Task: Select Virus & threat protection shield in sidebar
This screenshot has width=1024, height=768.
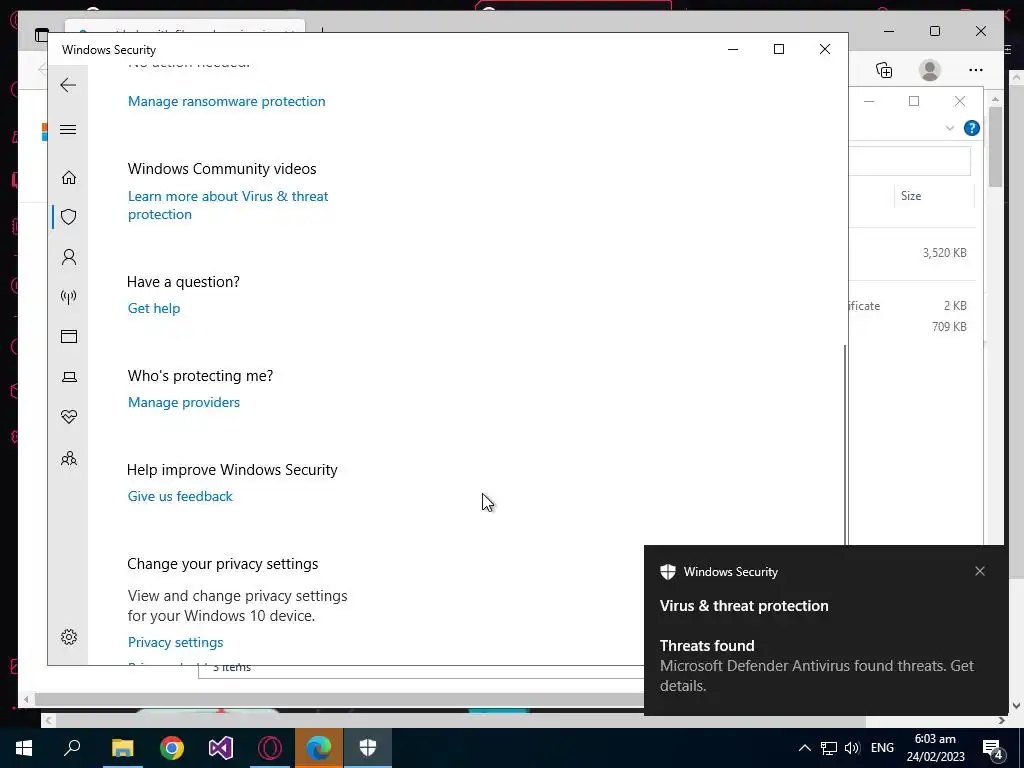Action: [x=69, y=217]
